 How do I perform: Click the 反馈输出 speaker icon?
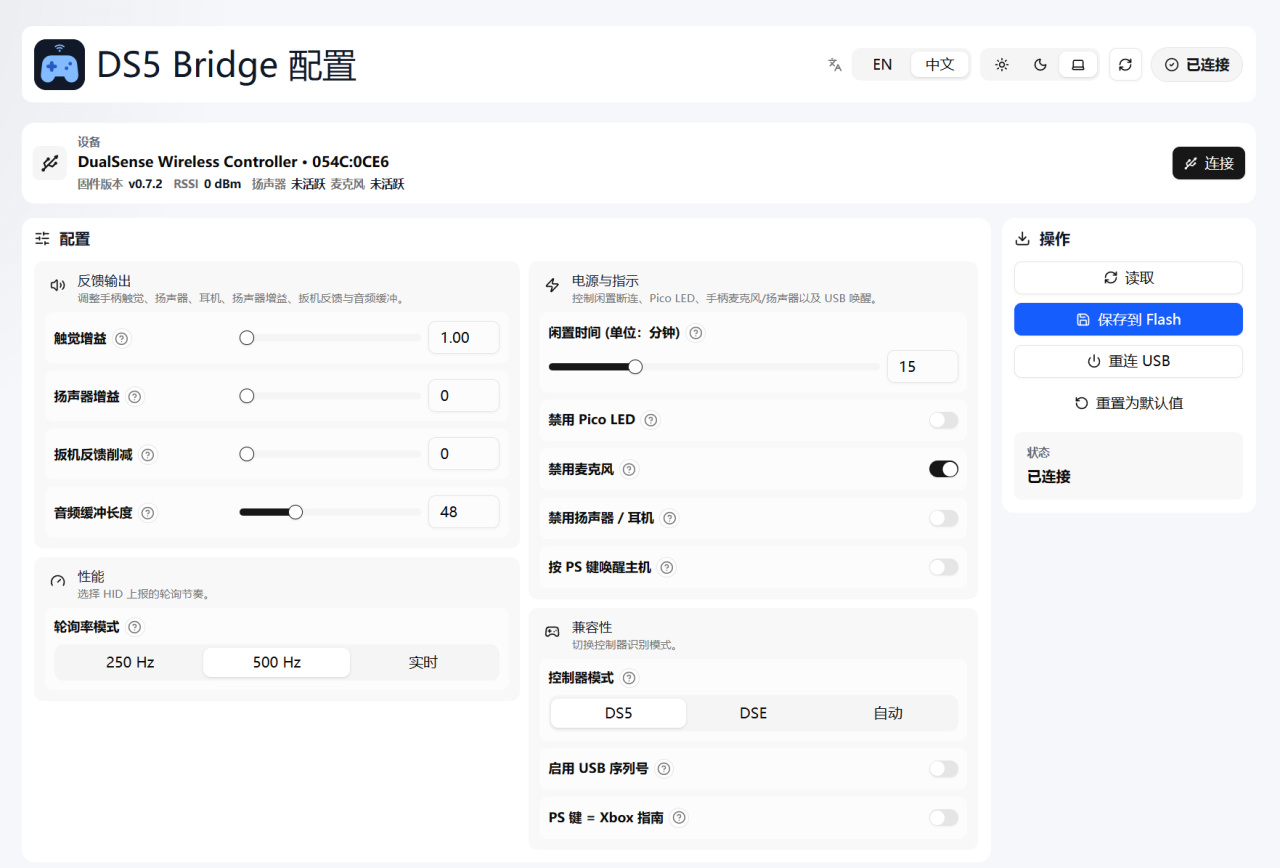(58, 285)
